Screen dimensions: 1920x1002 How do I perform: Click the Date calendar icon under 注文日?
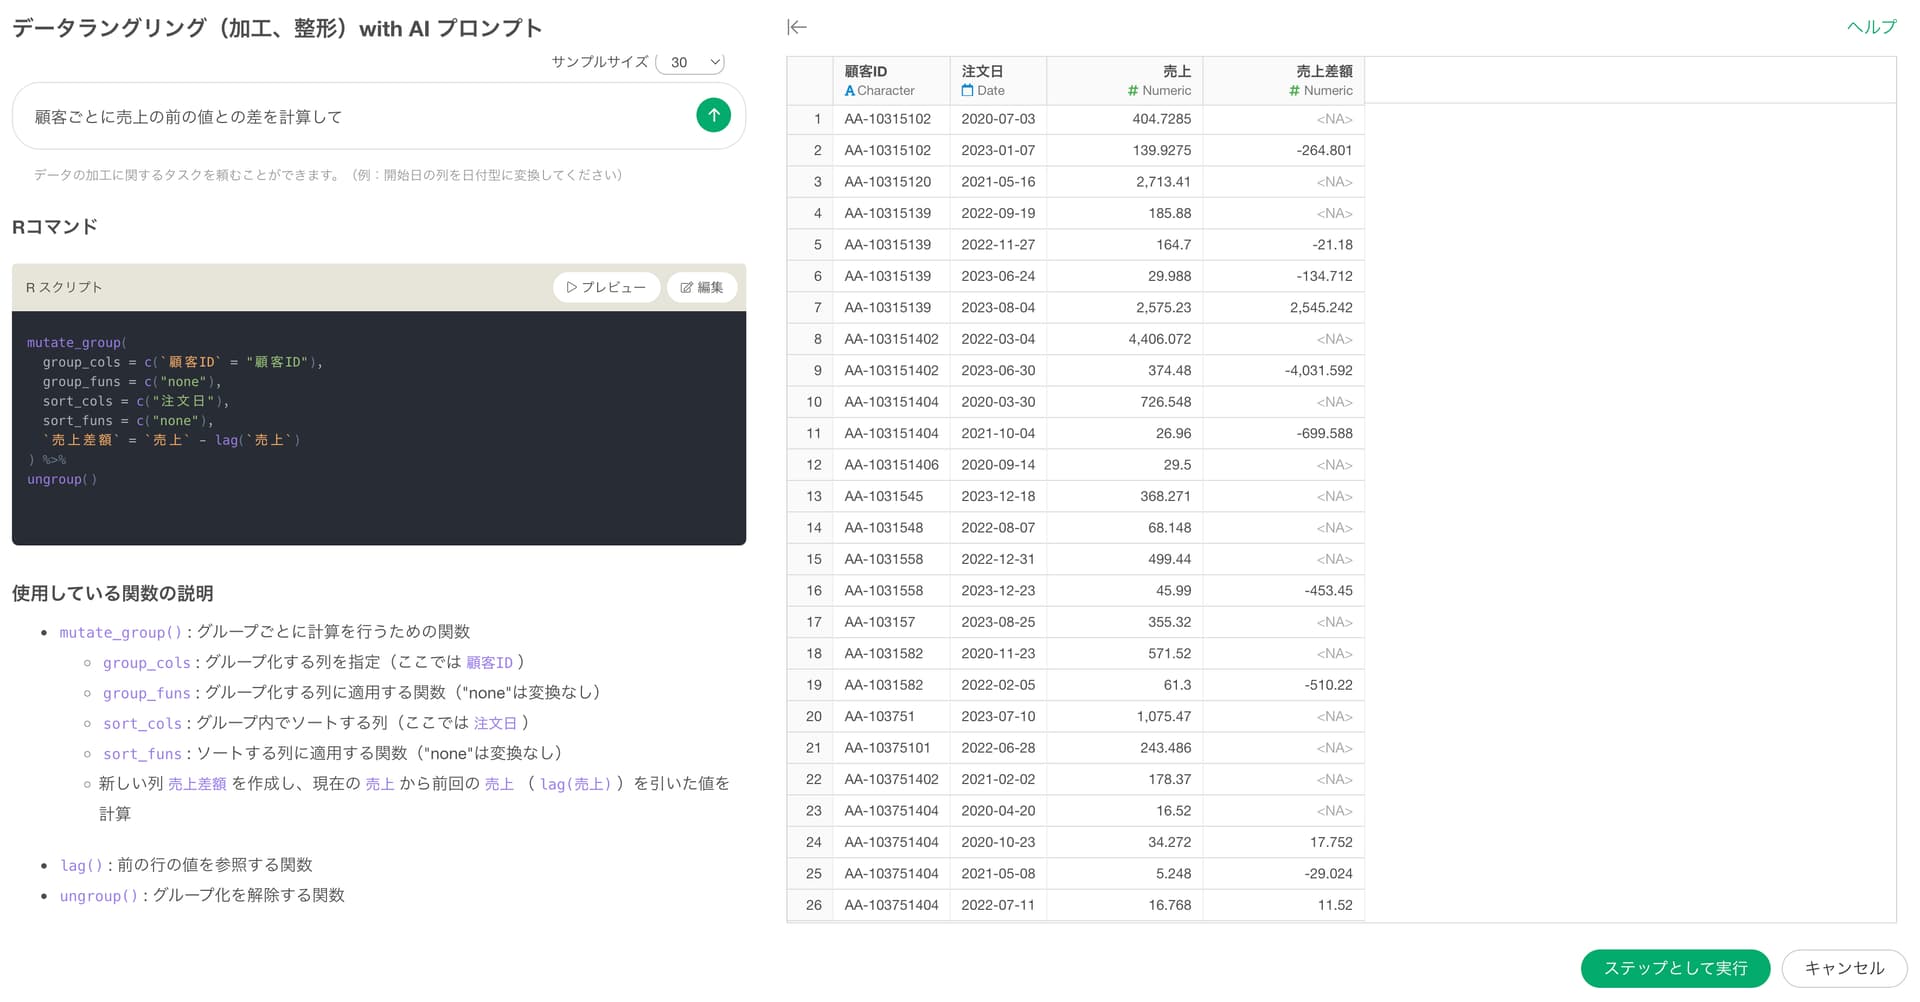click(x=967, y=90)
